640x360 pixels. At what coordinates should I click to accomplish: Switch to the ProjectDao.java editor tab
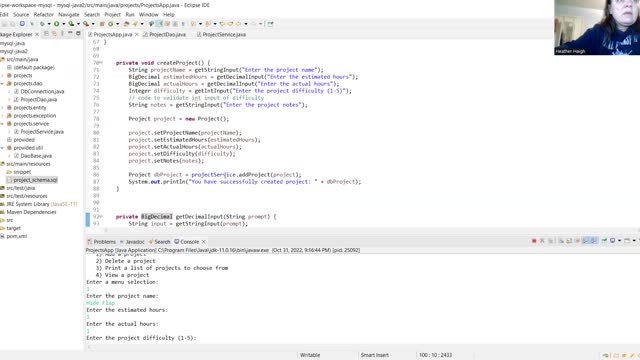pos(164,35)
